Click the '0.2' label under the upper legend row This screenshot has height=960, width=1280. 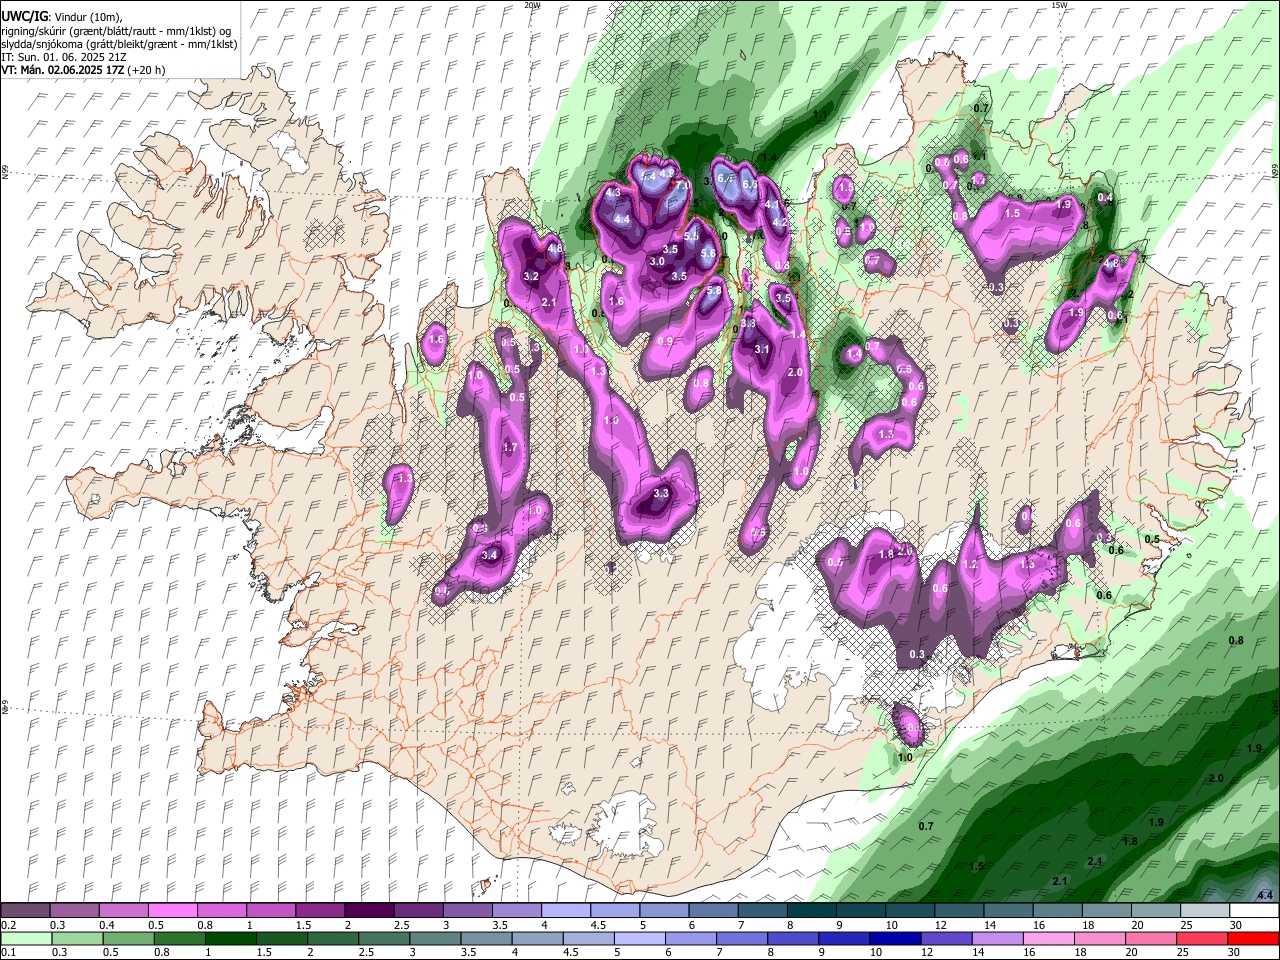point(9,925)
